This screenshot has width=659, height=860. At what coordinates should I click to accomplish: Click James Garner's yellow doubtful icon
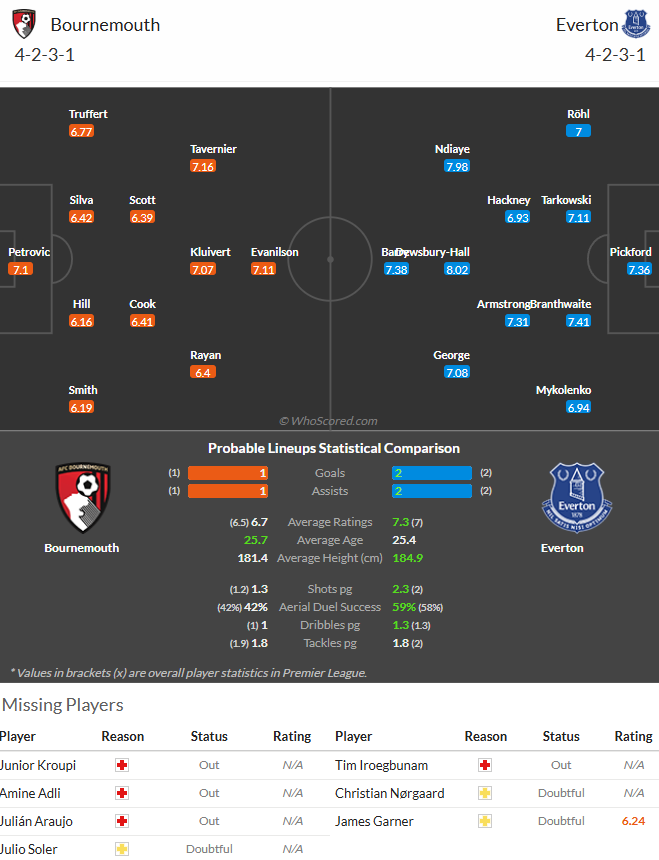(485, 821)
